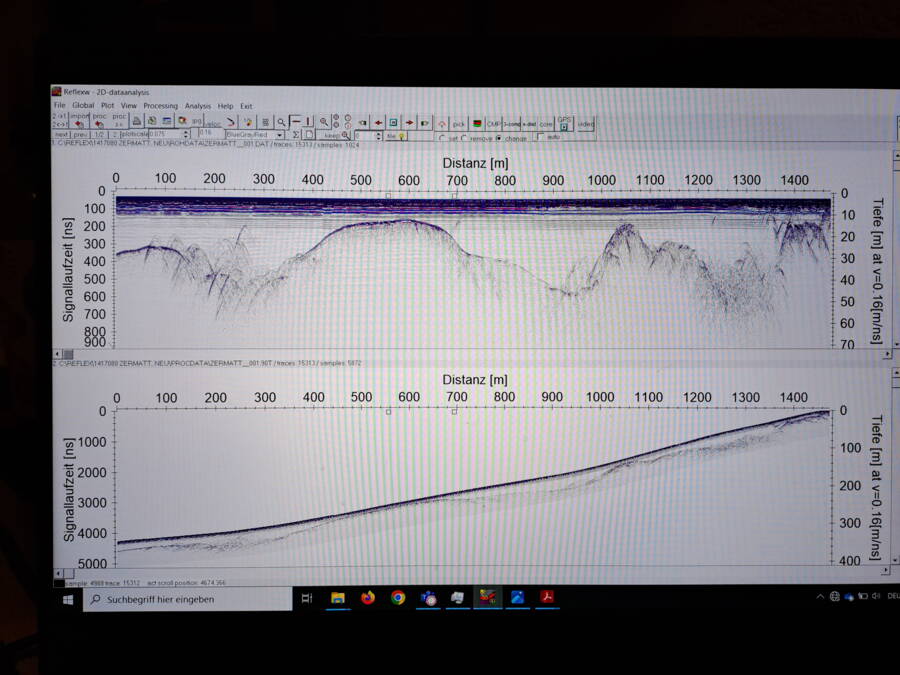The height and width of the screenshot is (675, 900).
Task: Click the GPS toolbar icon
Action: pyautogui.click(x=565, y=123)
